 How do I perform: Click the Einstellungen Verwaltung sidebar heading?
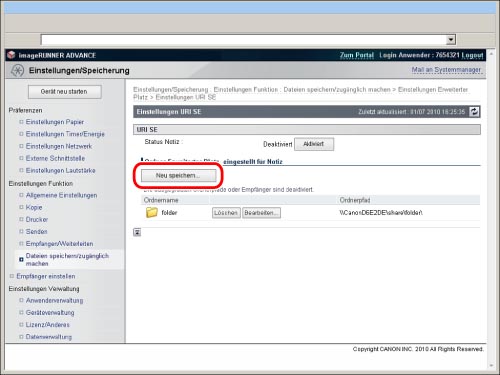(x=44, y=289)
